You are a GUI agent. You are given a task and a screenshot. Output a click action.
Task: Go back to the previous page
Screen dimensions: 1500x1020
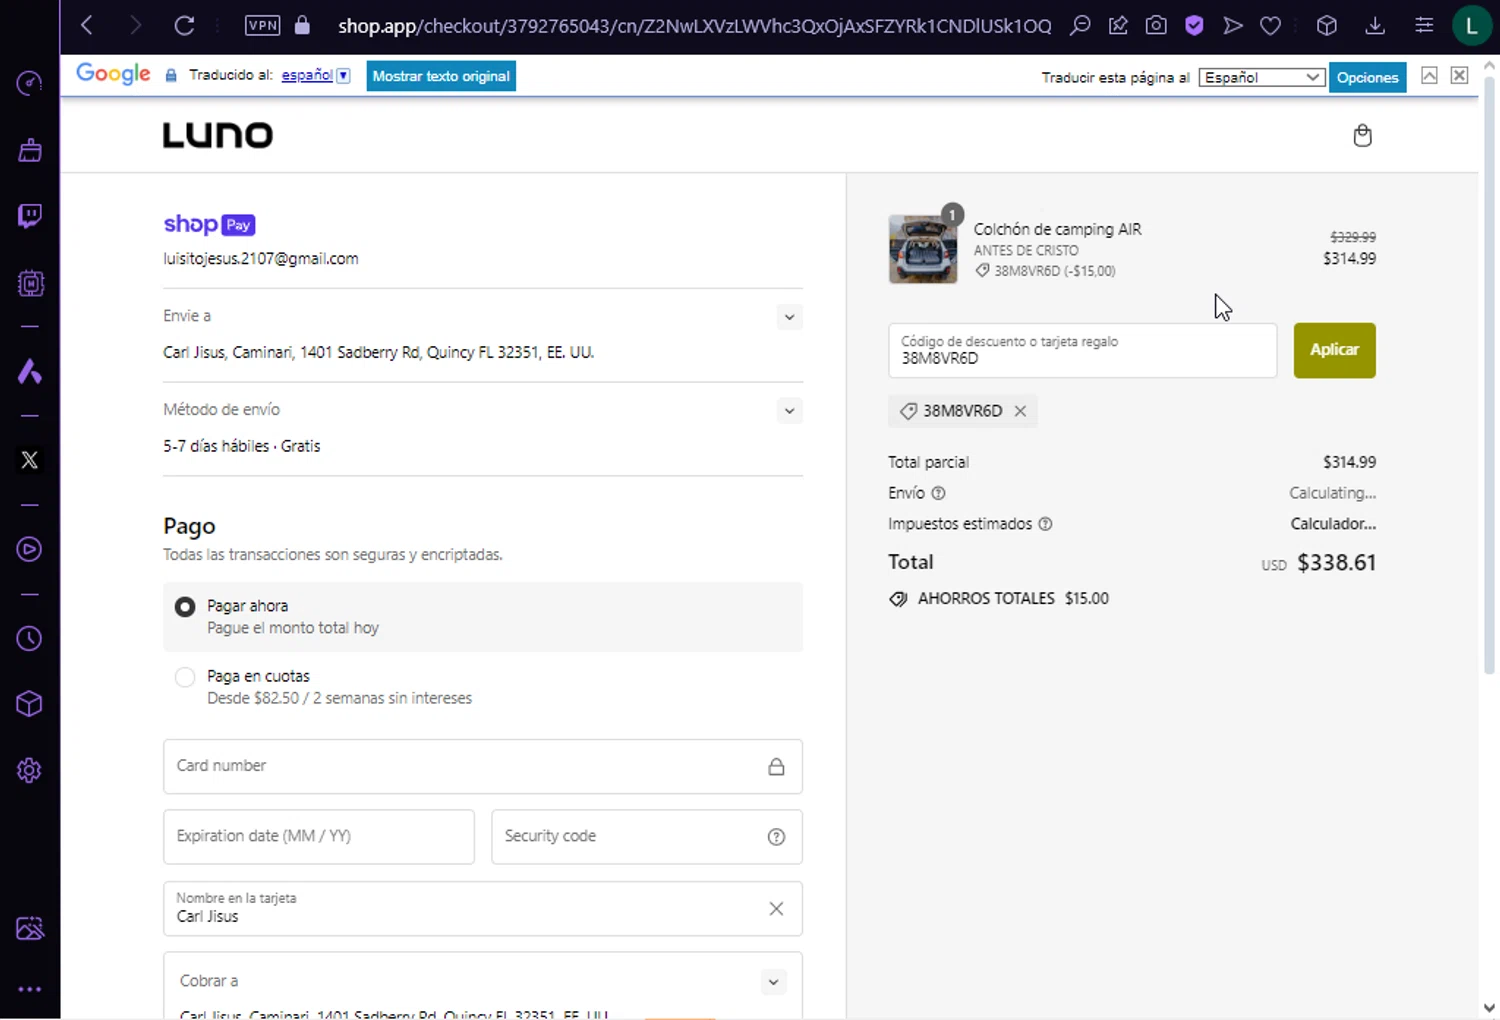tap(87, 25)
